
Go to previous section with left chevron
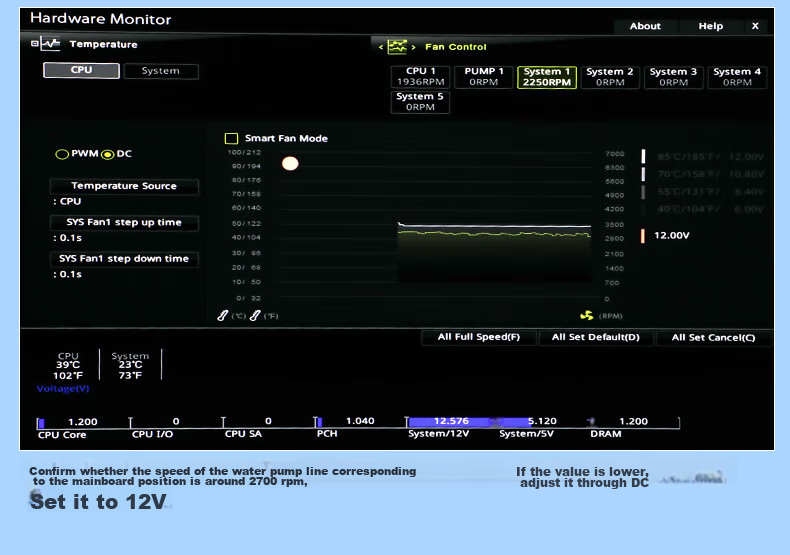[x=381, y=47]
